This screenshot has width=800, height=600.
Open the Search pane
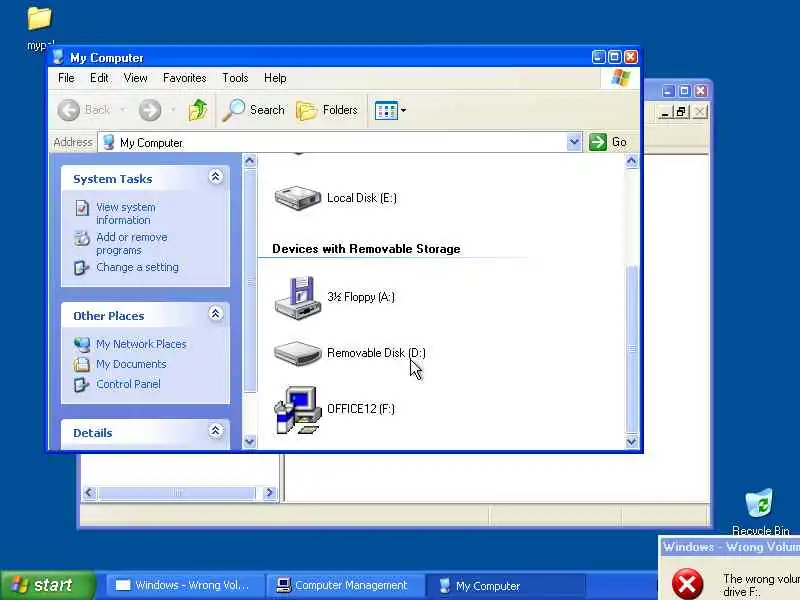tap(253, 110)
